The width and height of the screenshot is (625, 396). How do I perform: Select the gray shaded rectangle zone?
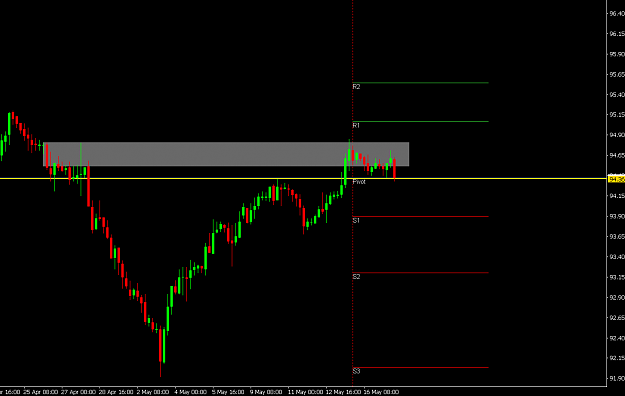click(x=226, y=154)
